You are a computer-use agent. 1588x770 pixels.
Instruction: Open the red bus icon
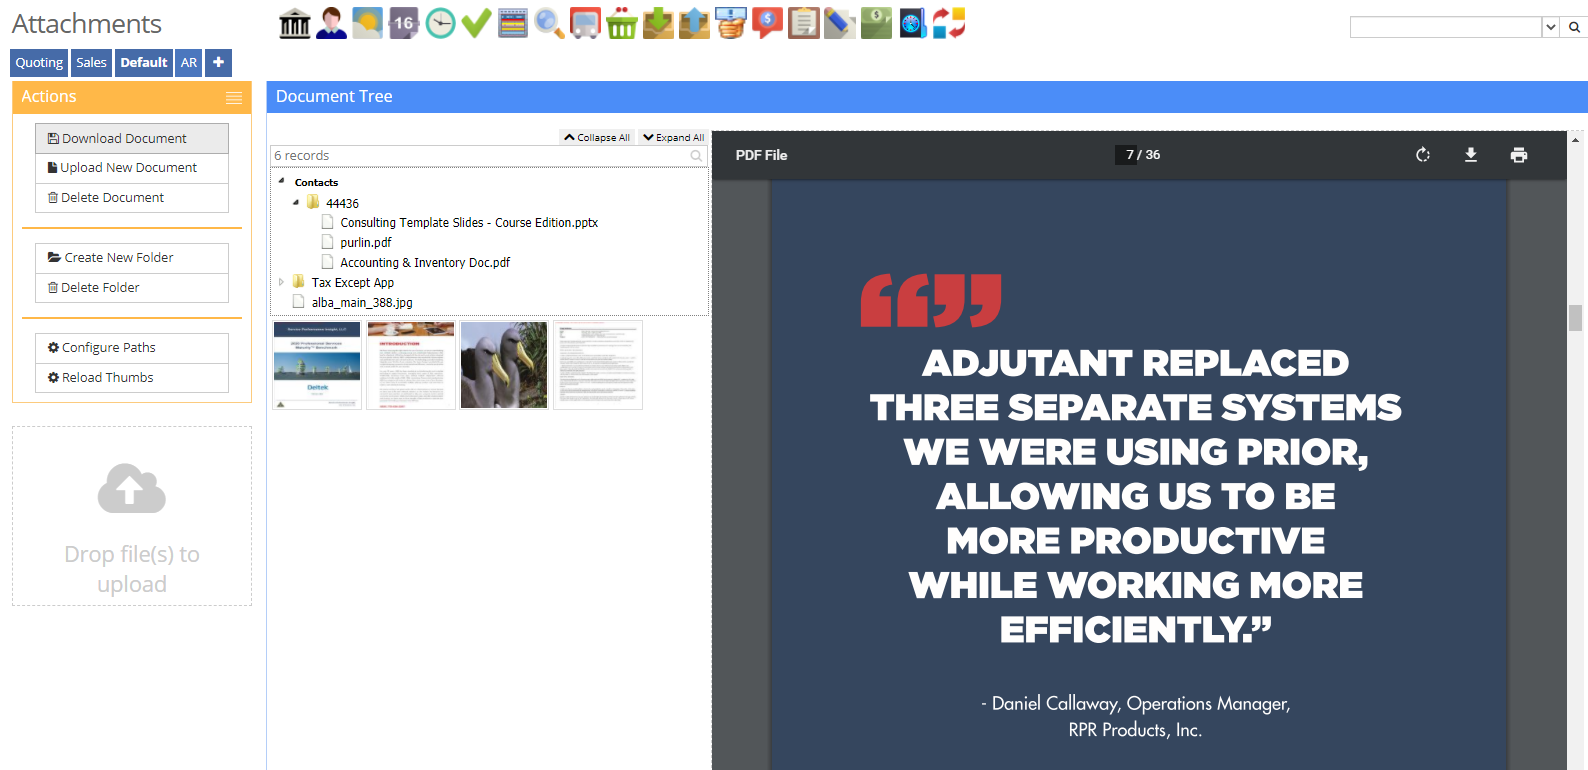585,23
